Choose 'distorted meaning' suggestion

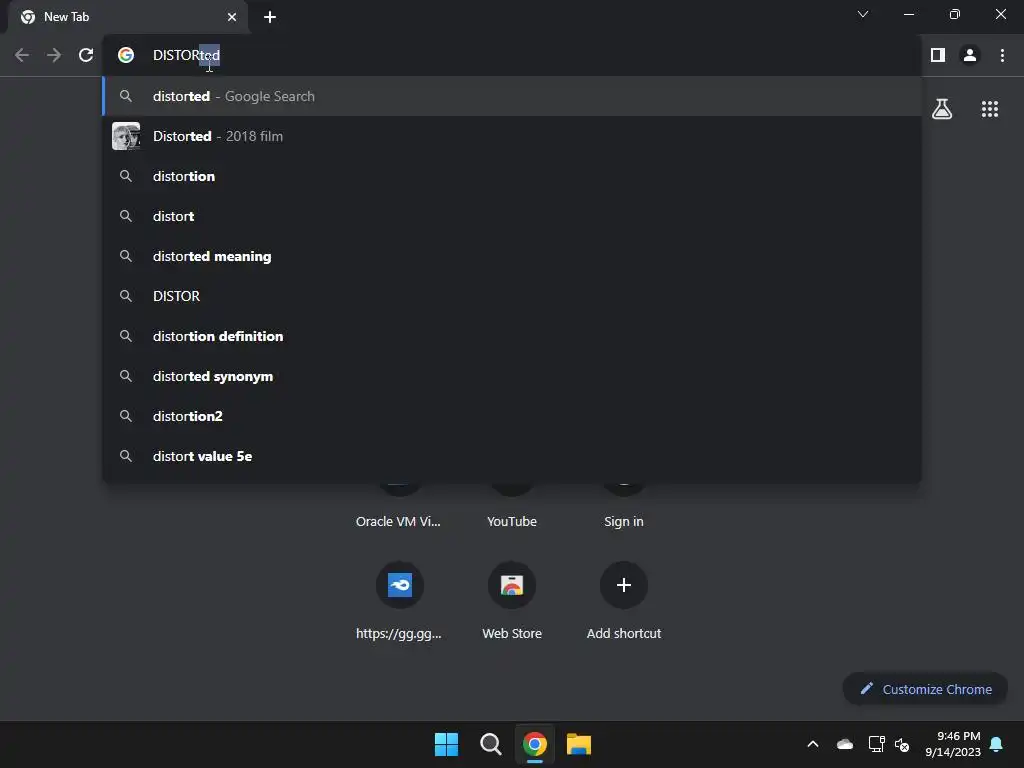point(512,256)
